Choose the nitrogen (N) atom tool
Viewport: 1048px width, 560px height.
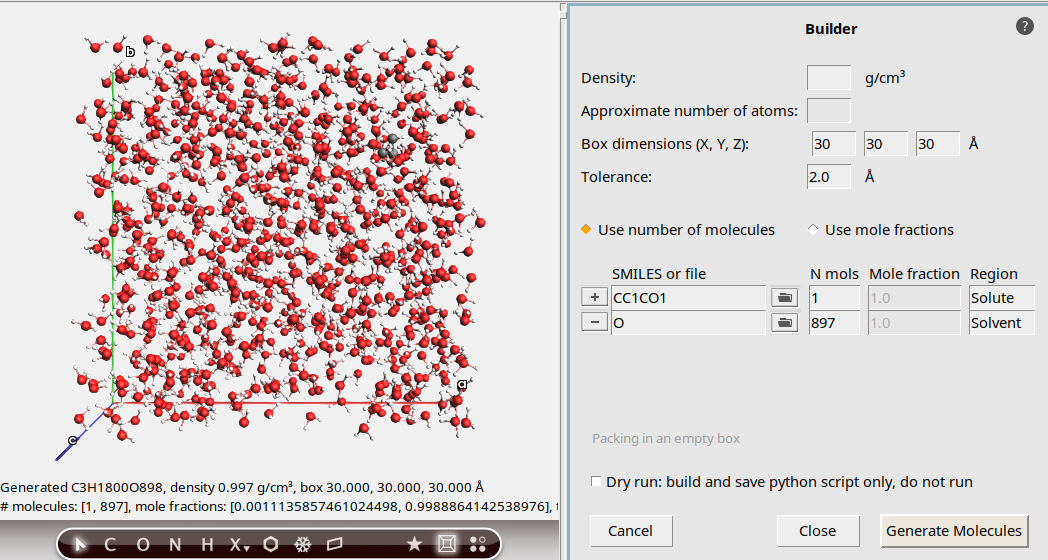(x=175, y=544)
